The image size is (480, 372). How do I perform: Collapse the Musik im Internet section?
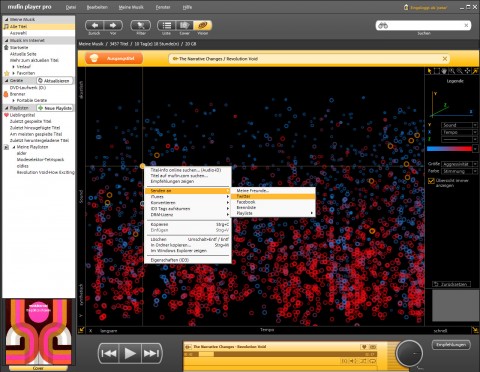[6, 40]
